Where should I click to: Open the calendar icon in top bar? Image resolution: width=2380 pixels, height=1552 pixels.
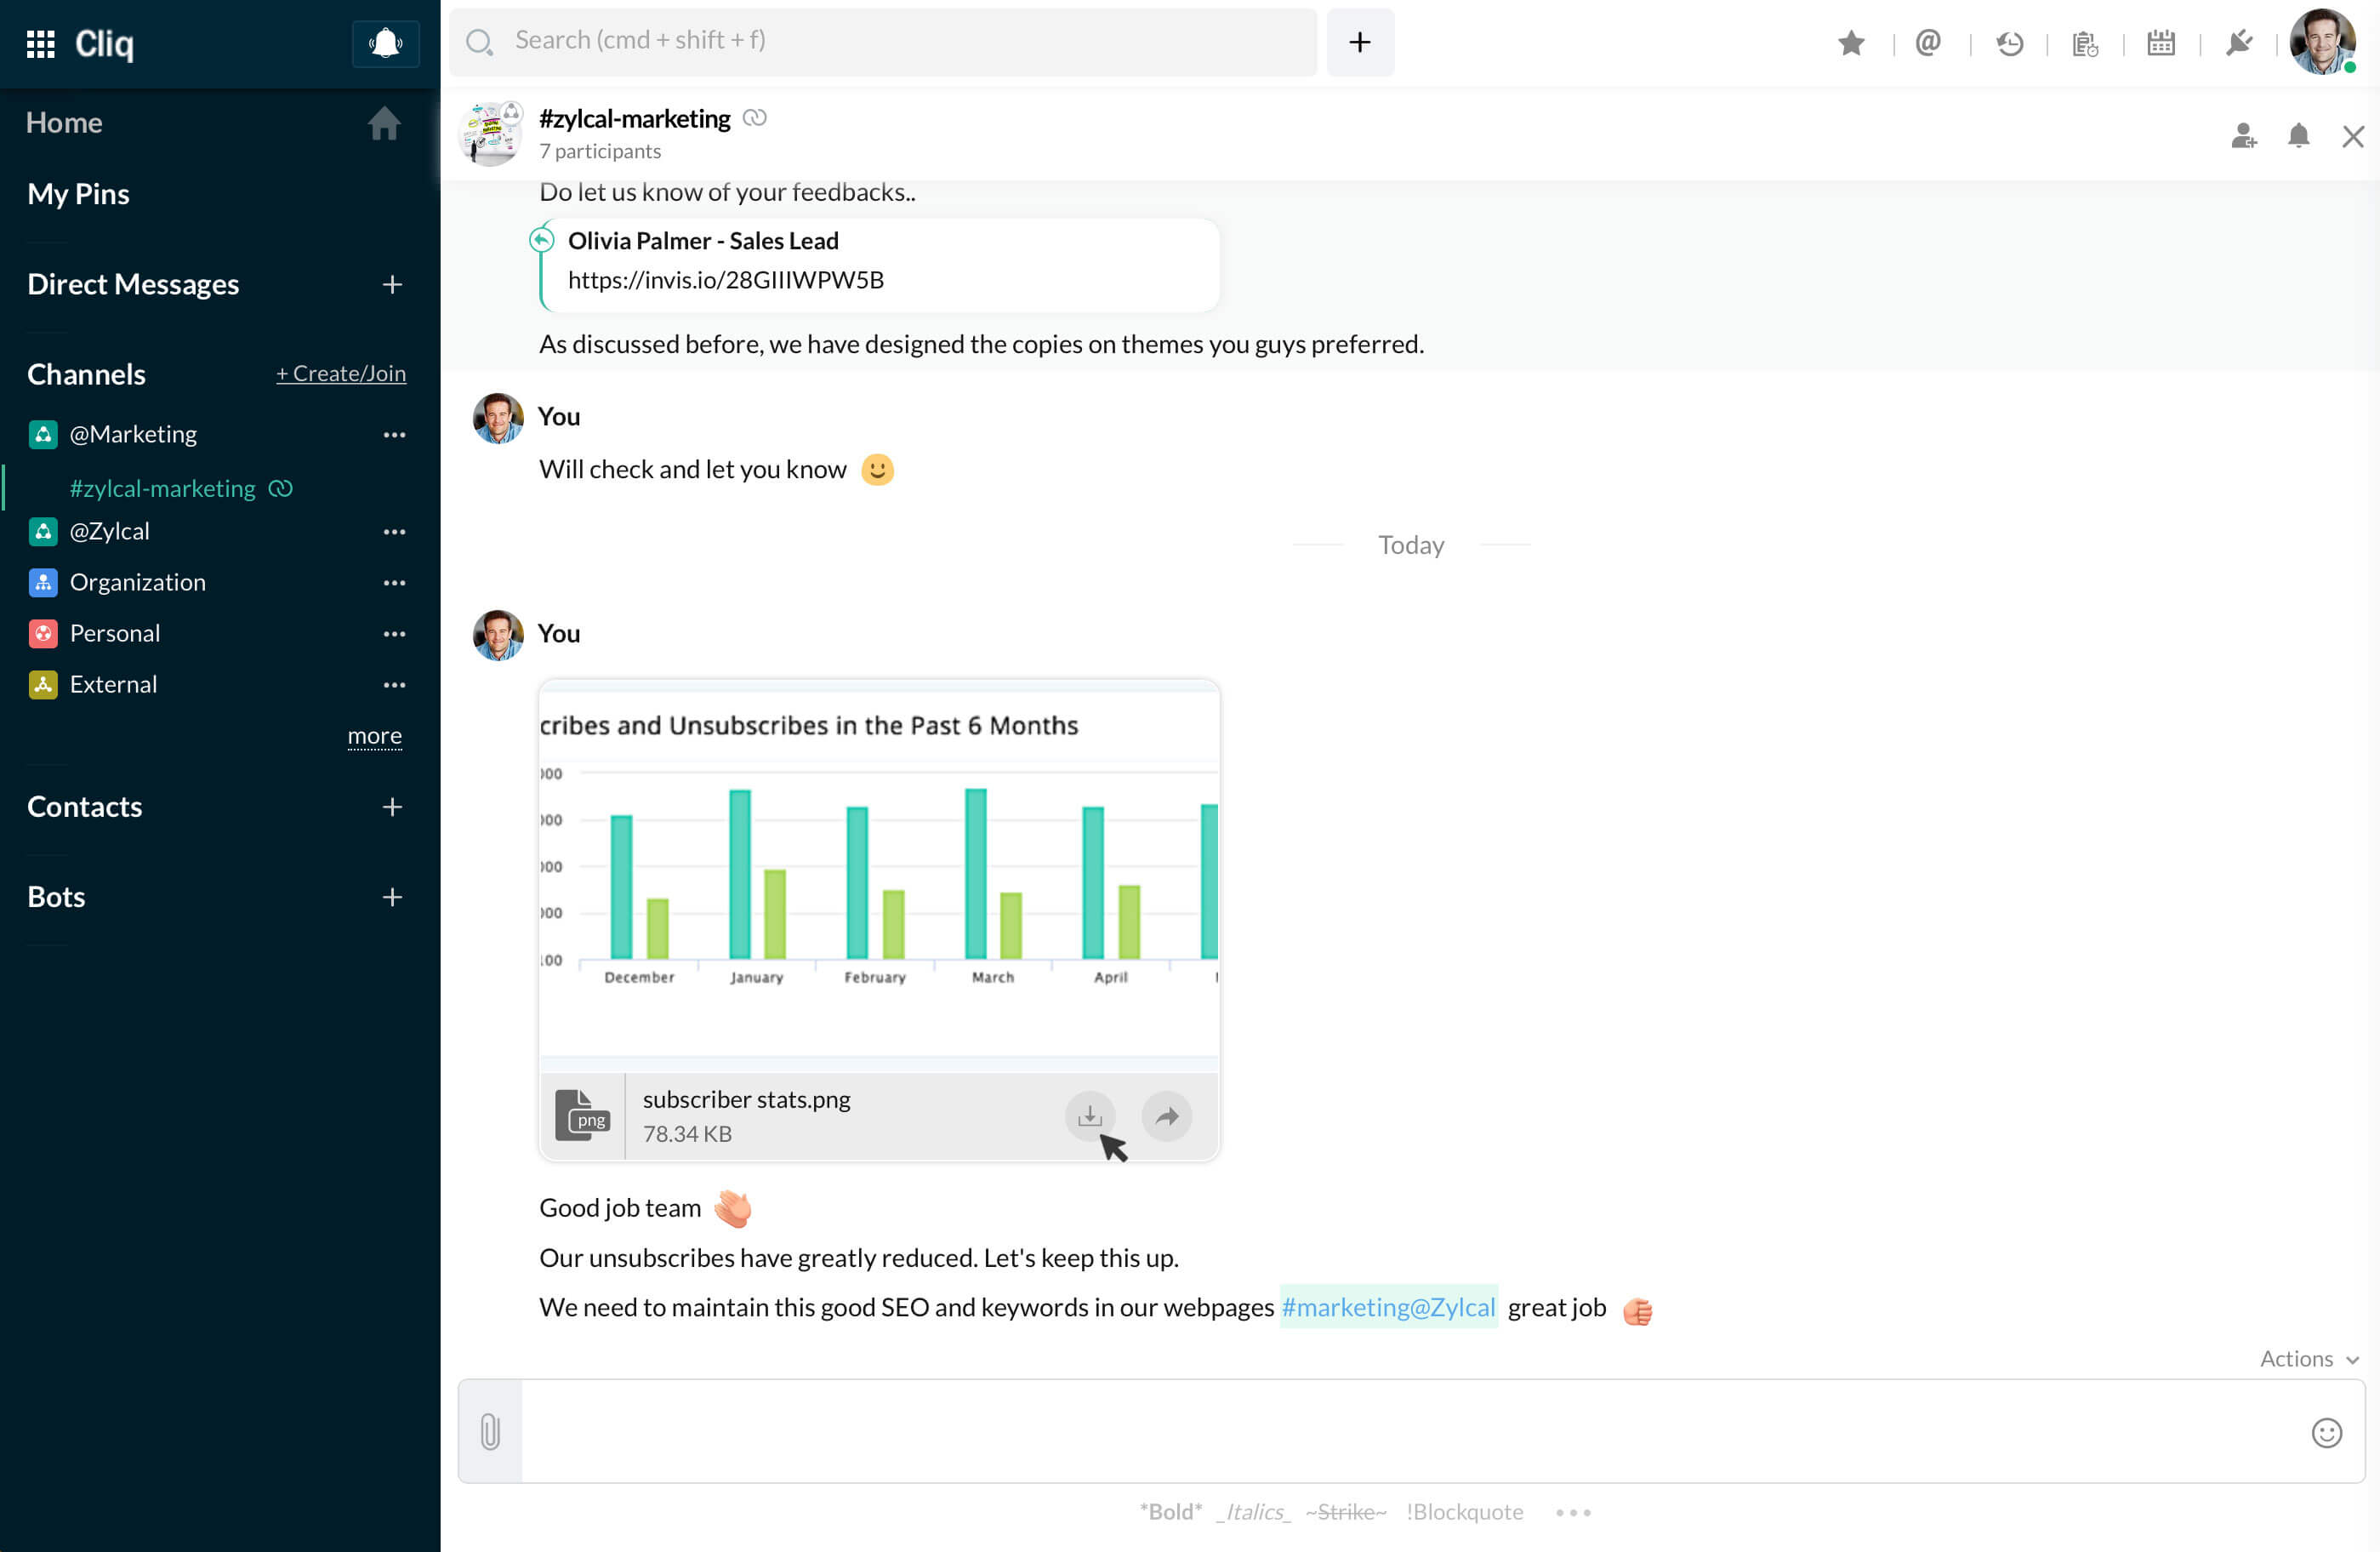[2161, 43]
